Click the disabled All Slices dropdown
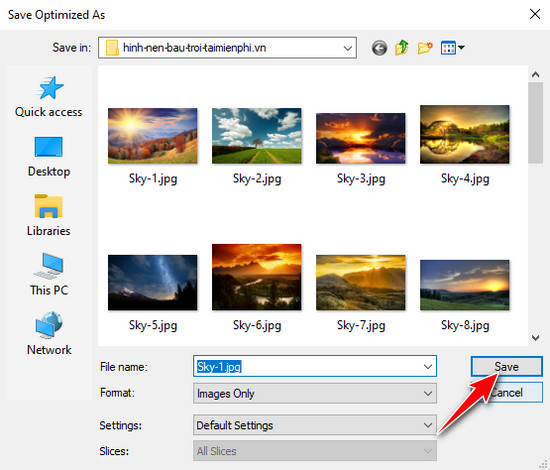 click(x=315, y=451)
